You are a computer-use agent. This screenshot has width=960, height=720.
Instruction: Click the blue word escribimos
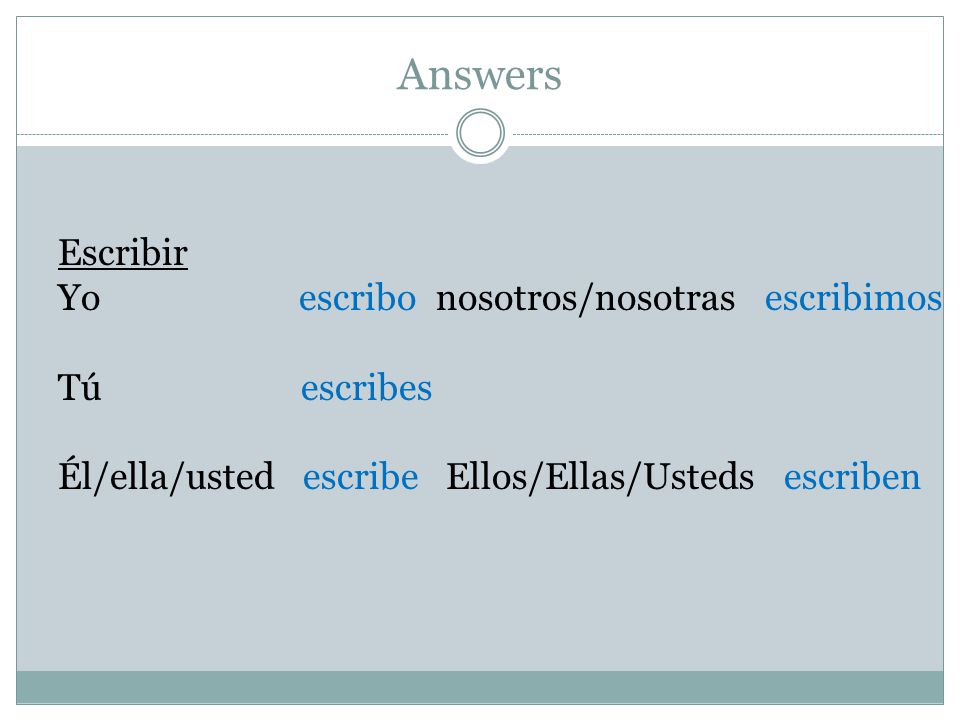pyautogui.click(x=853, y=298)
